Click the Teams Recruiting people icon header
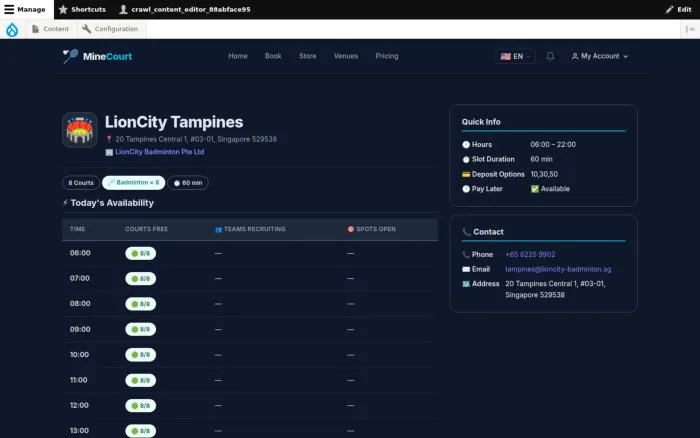Image resolution: width=700 pixels, height=438 pixels. 218,229
